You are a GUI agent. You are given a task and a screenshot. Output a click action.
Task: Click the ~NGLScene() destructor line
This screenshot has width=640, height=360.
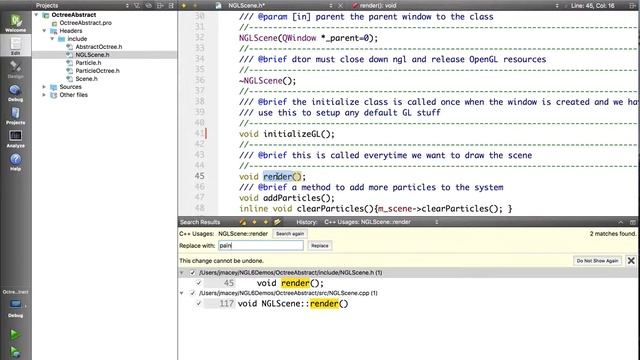(268, 81)
